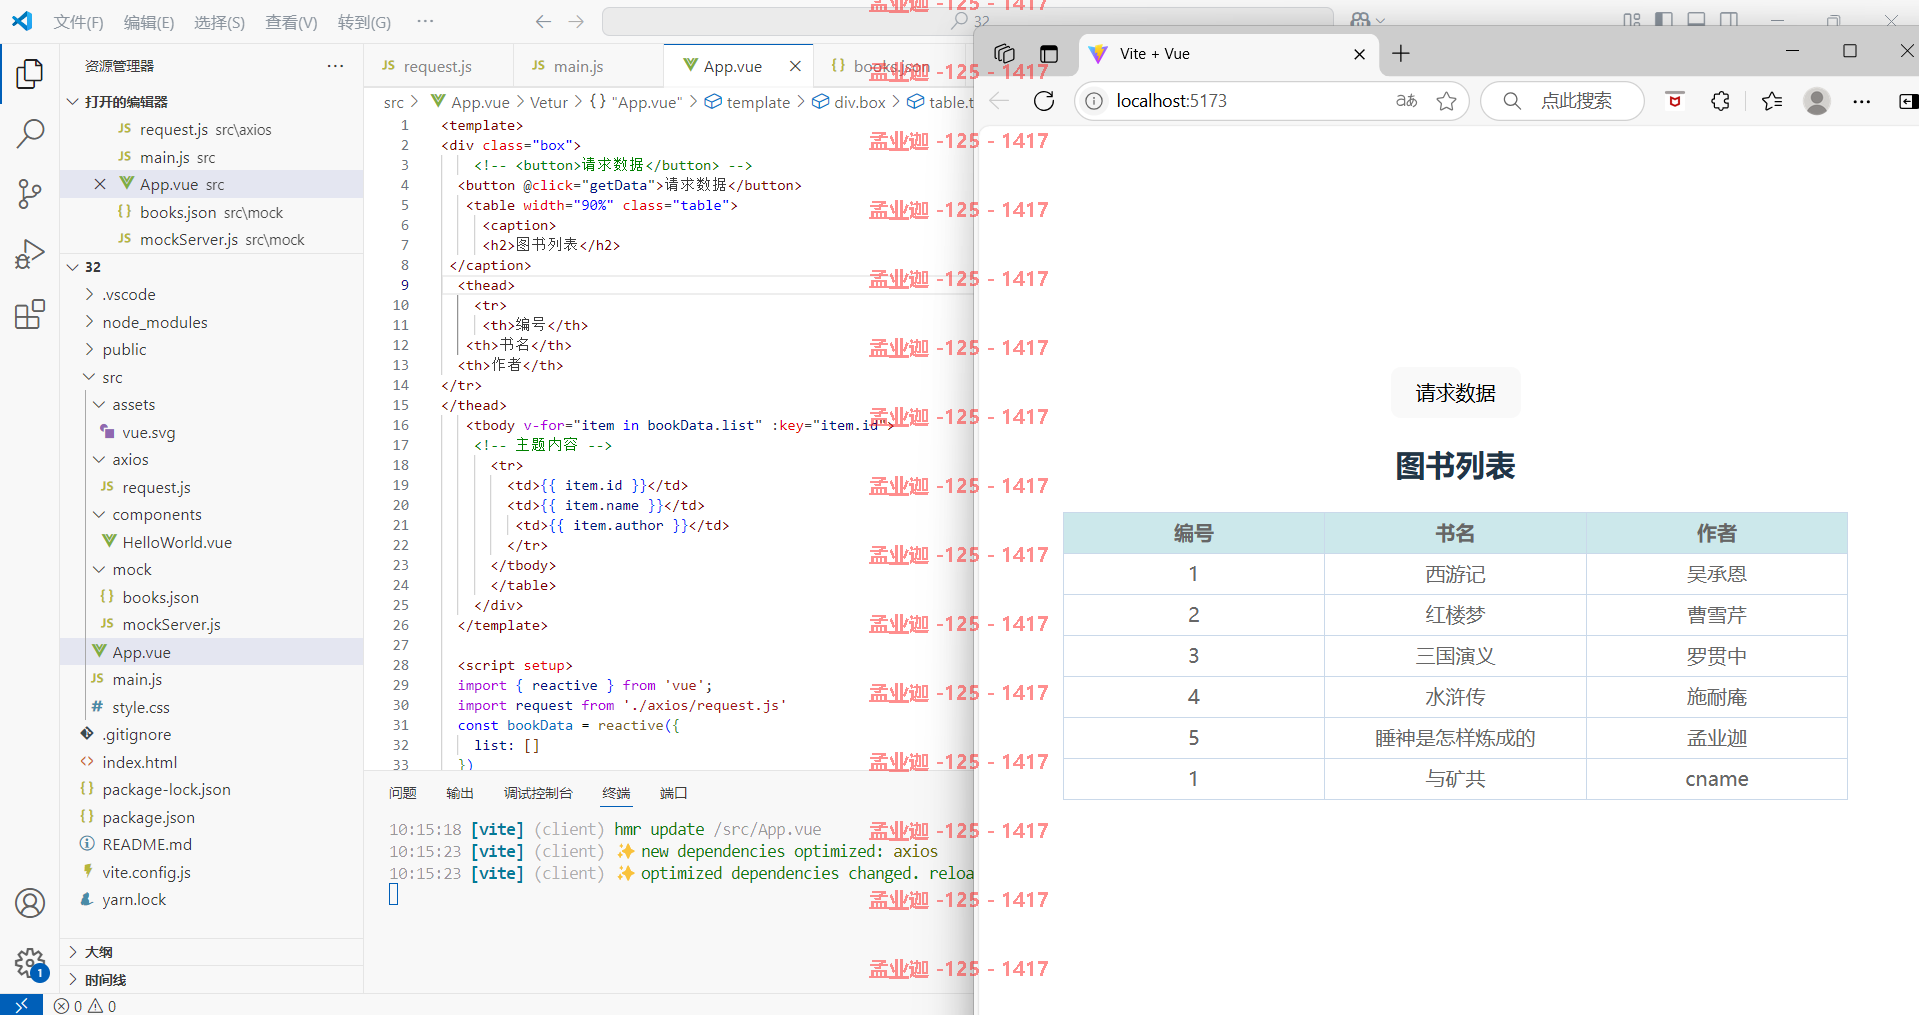The image size is (1919, 1015).
Task: Click the 请求数据 button on the webpage
Action: (1455, 393)
